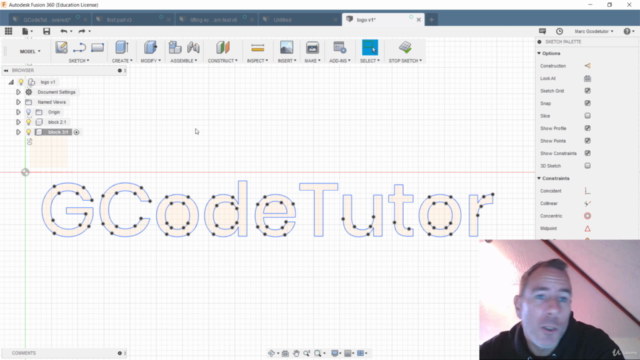Click the activate radio button beside block 3:1
This screenshot has height=360, width=640.
76,132
